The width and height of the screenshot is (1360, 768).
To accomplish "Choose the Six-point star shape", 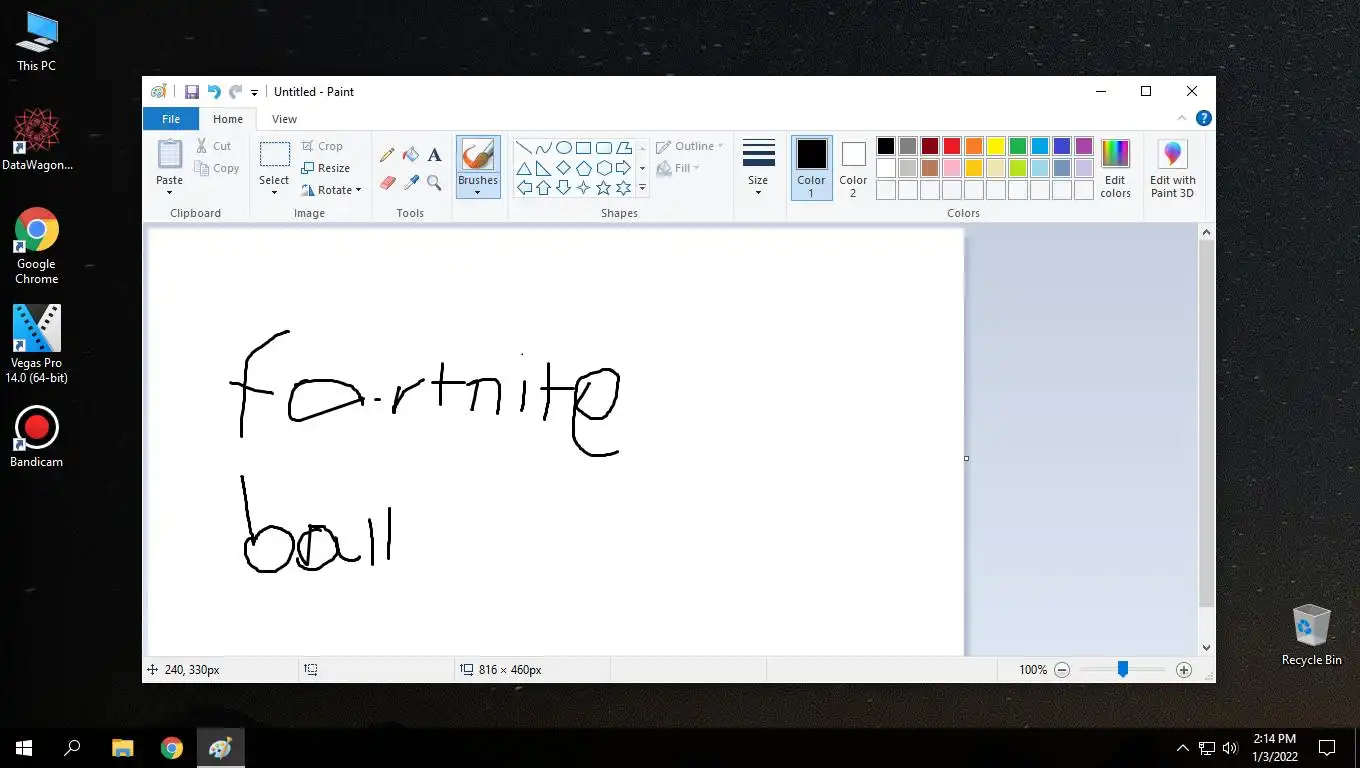I will pyautogui.click(x=624, y=188).
